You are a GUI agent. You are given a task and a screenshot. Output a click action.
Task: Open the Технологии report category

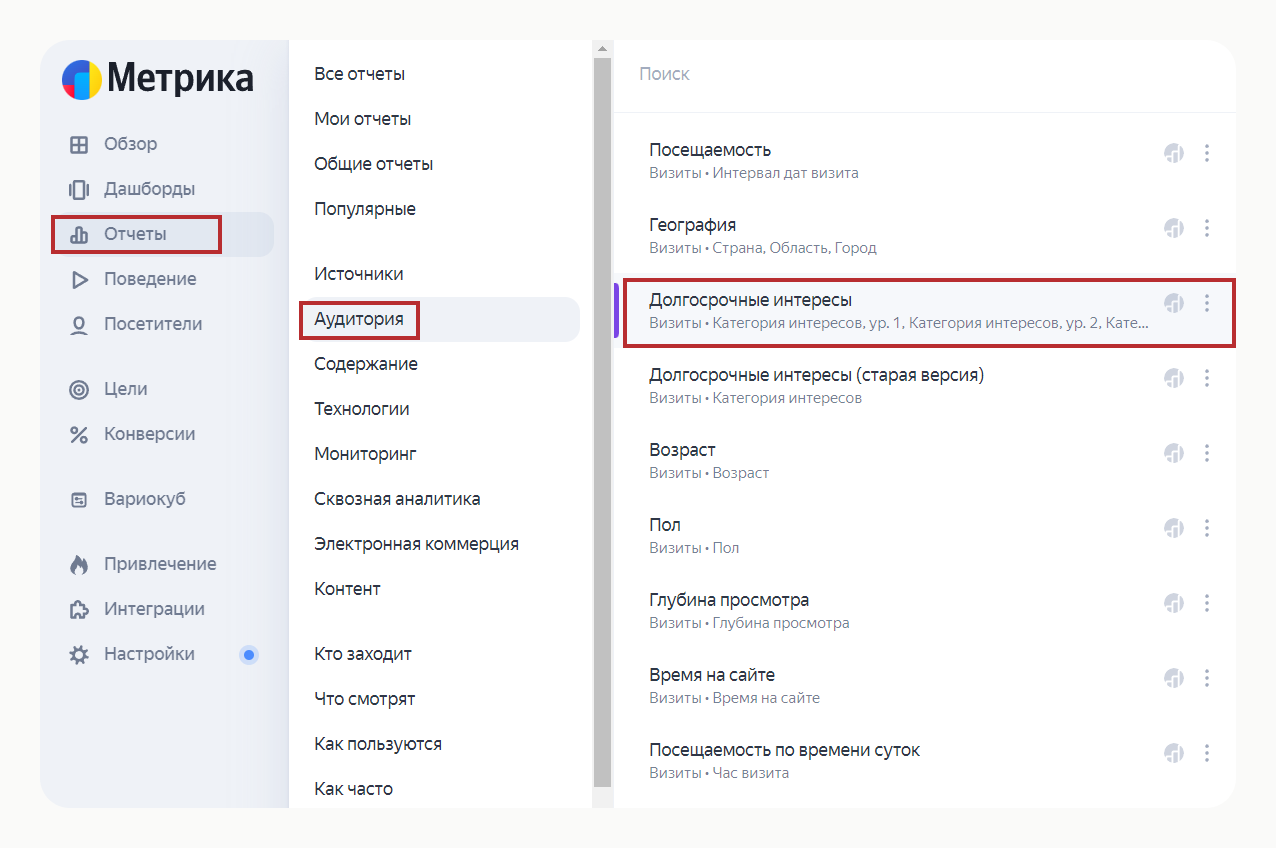(361, 409)
